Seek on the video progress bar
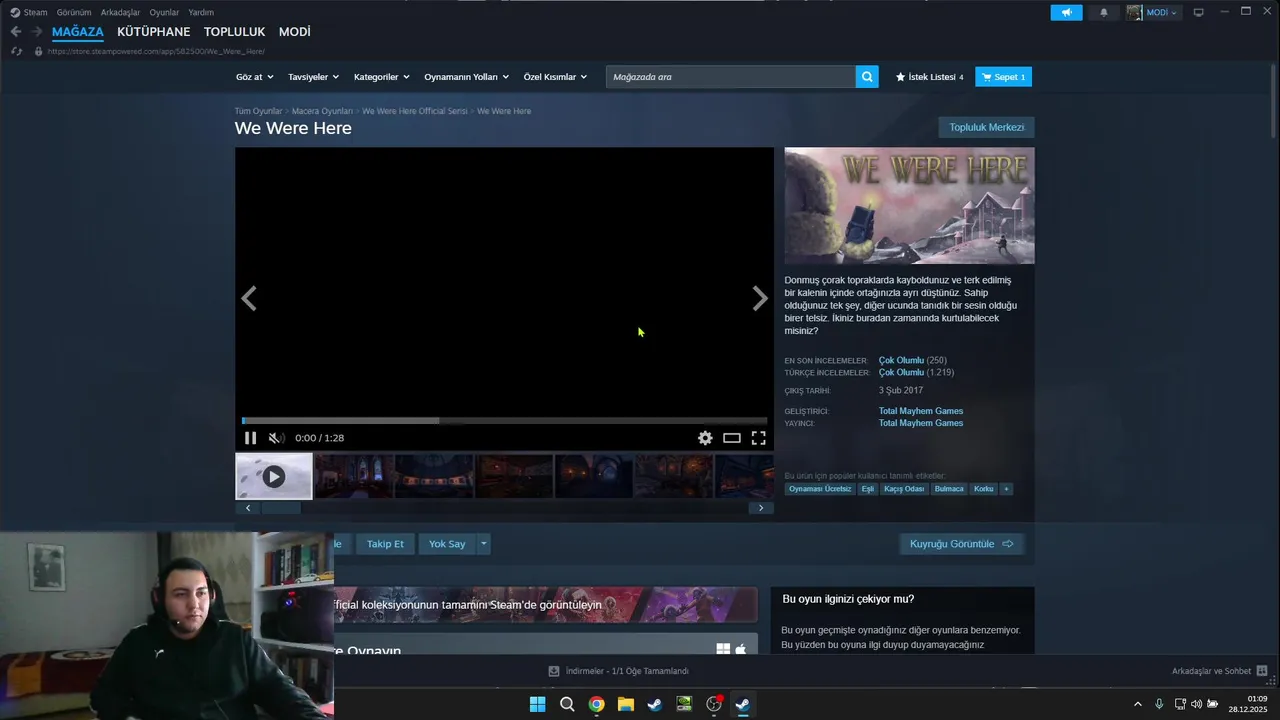Image resolution: width=1280 pixels, height=720 pixels. point(504,421)
